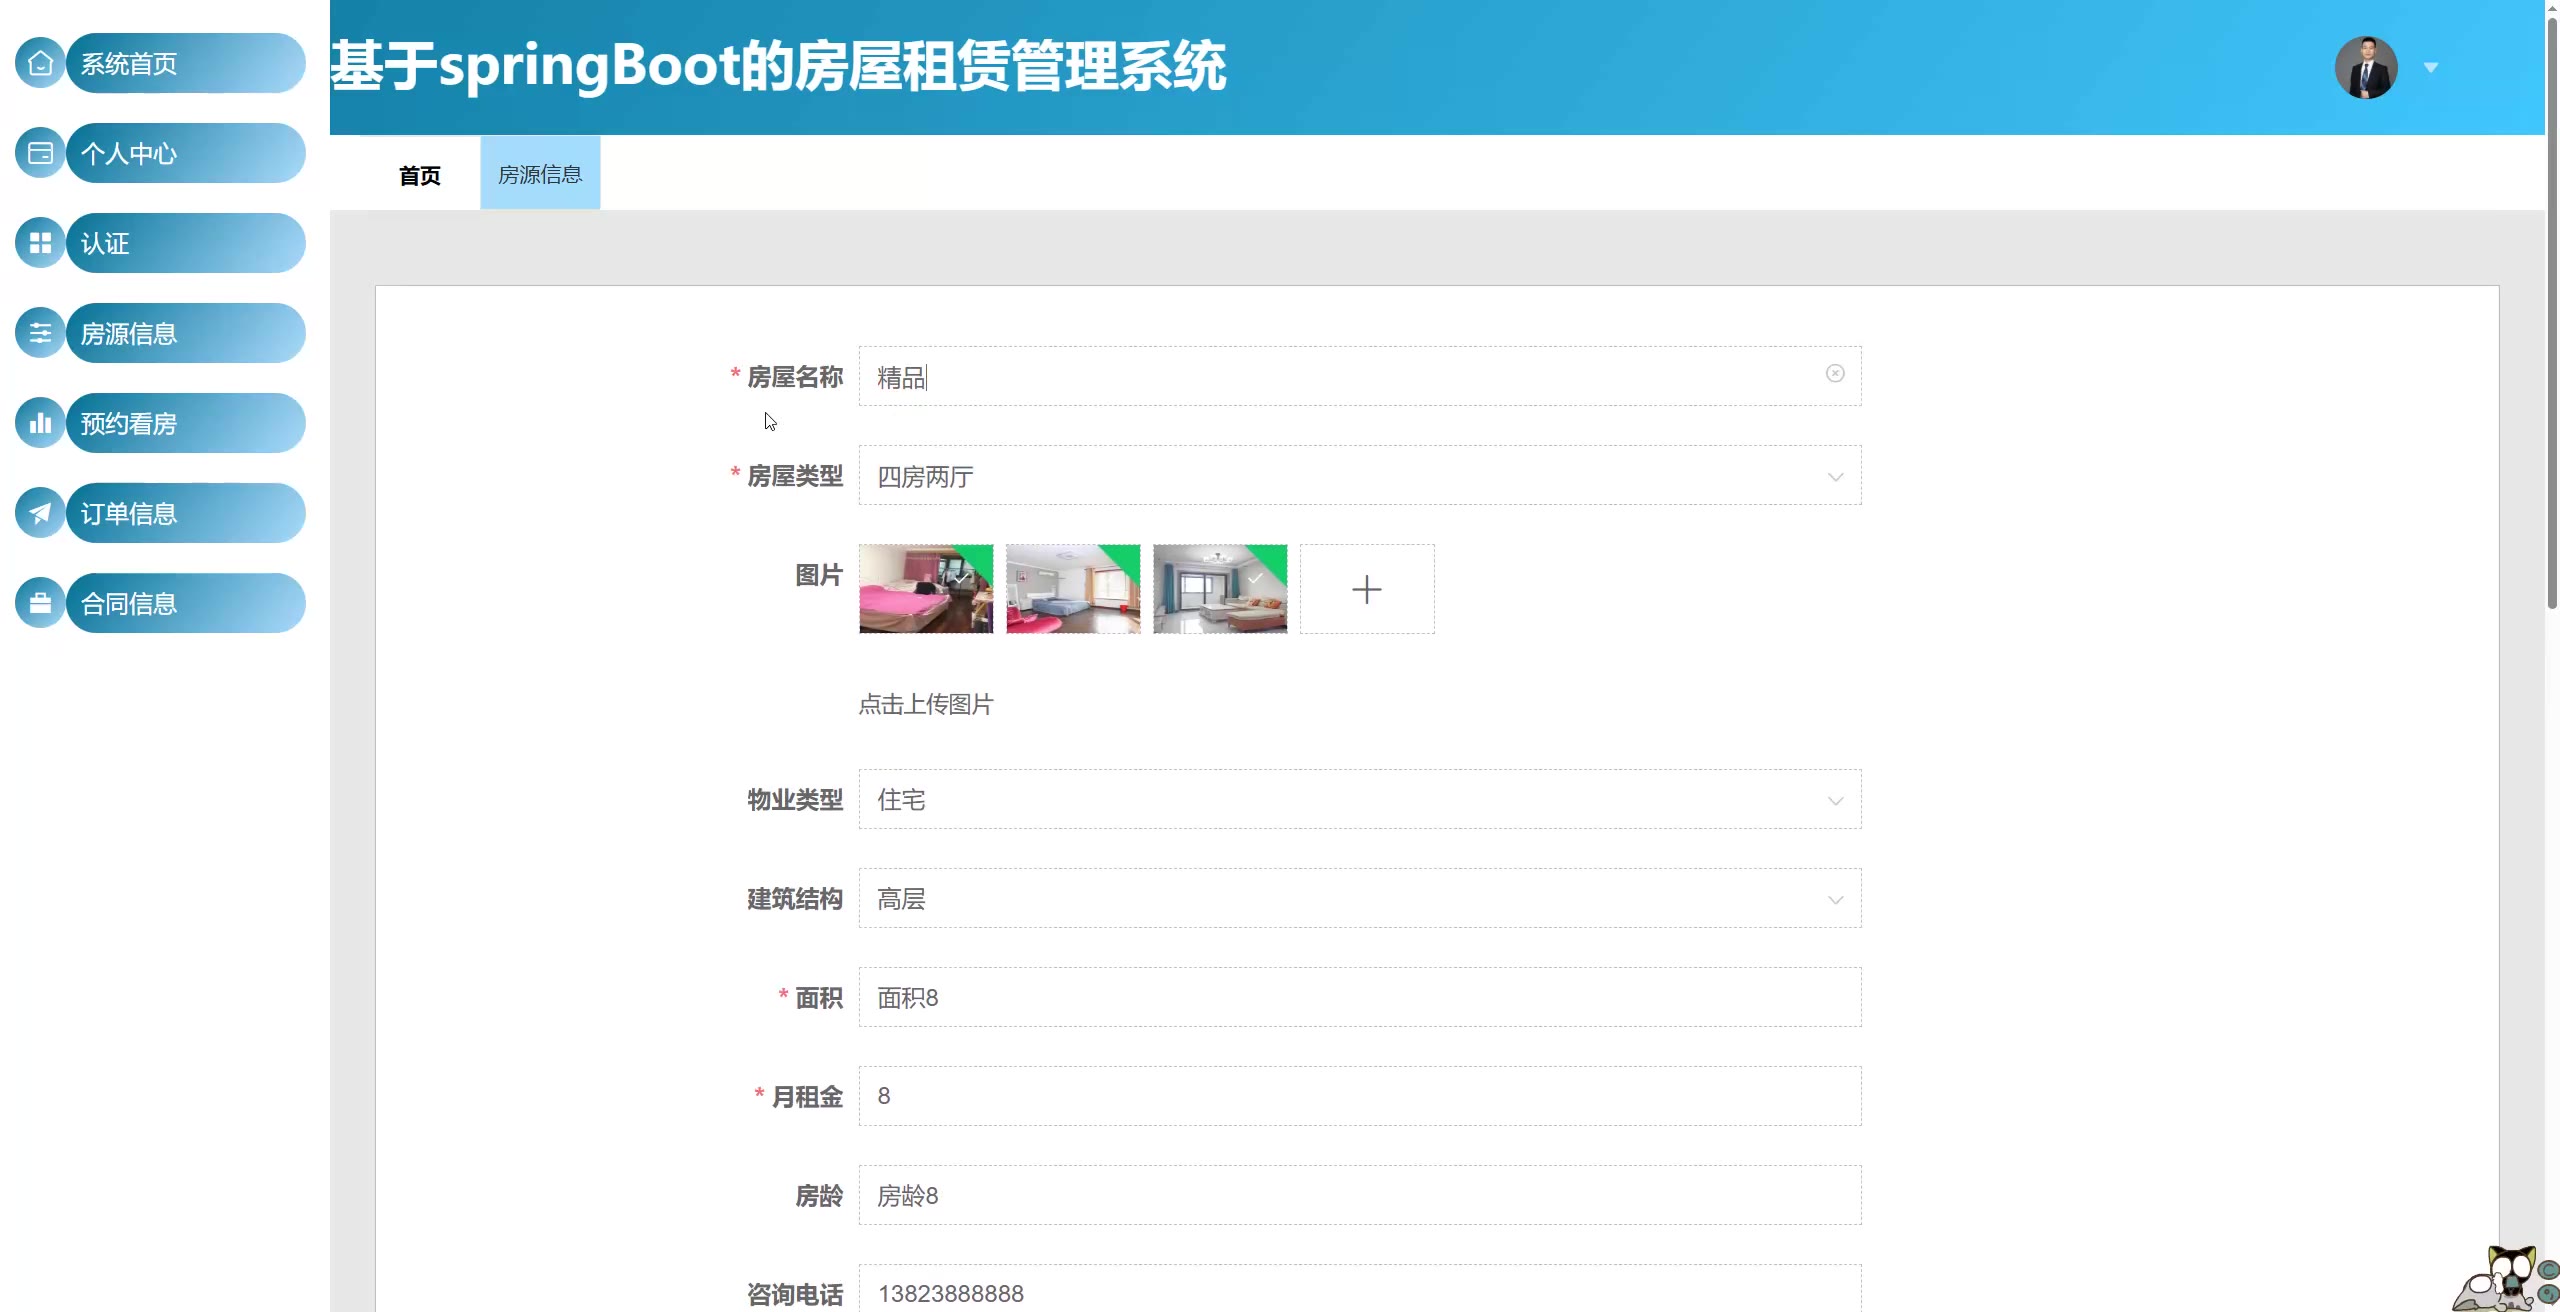The image size is (2560, 1312).
Task: Clear the 房屋名称 field with its X icon
Action: pos(1834,373)
